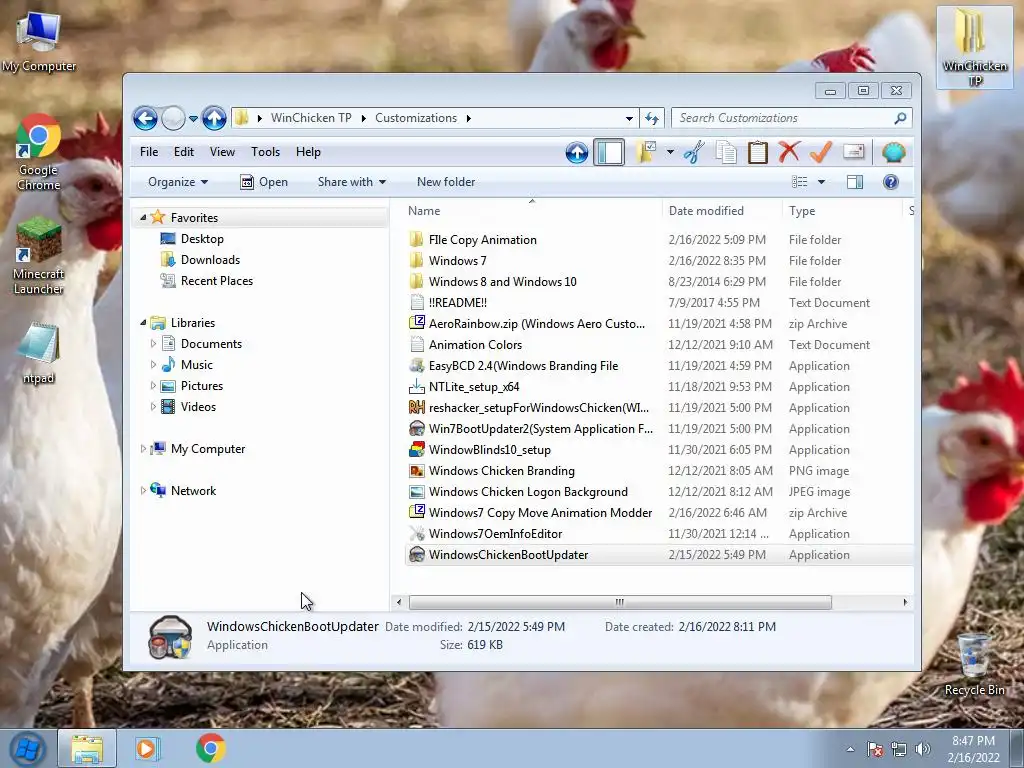The image size is (1024, 768).
Task: Open the Organize dropdown
Action: click(x=178, y=182)
